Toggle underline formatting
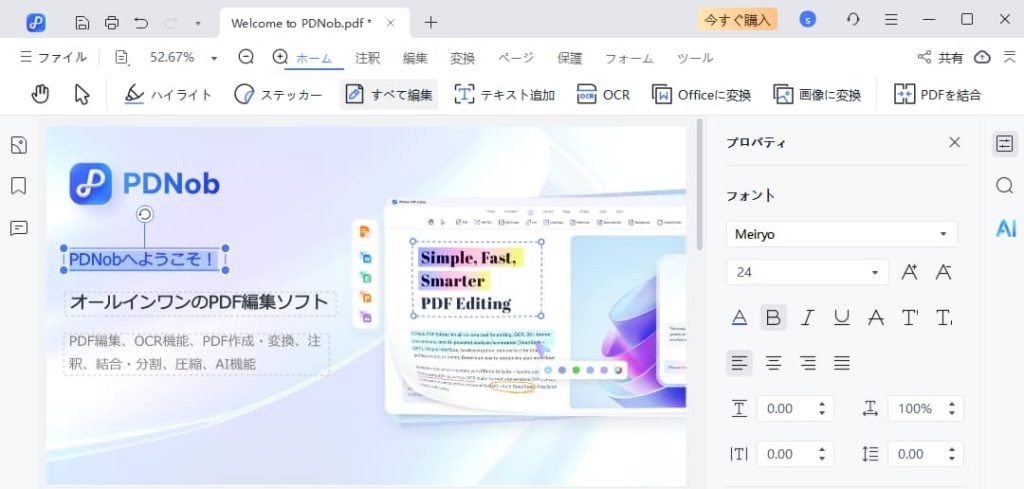 tap(842, 317)
